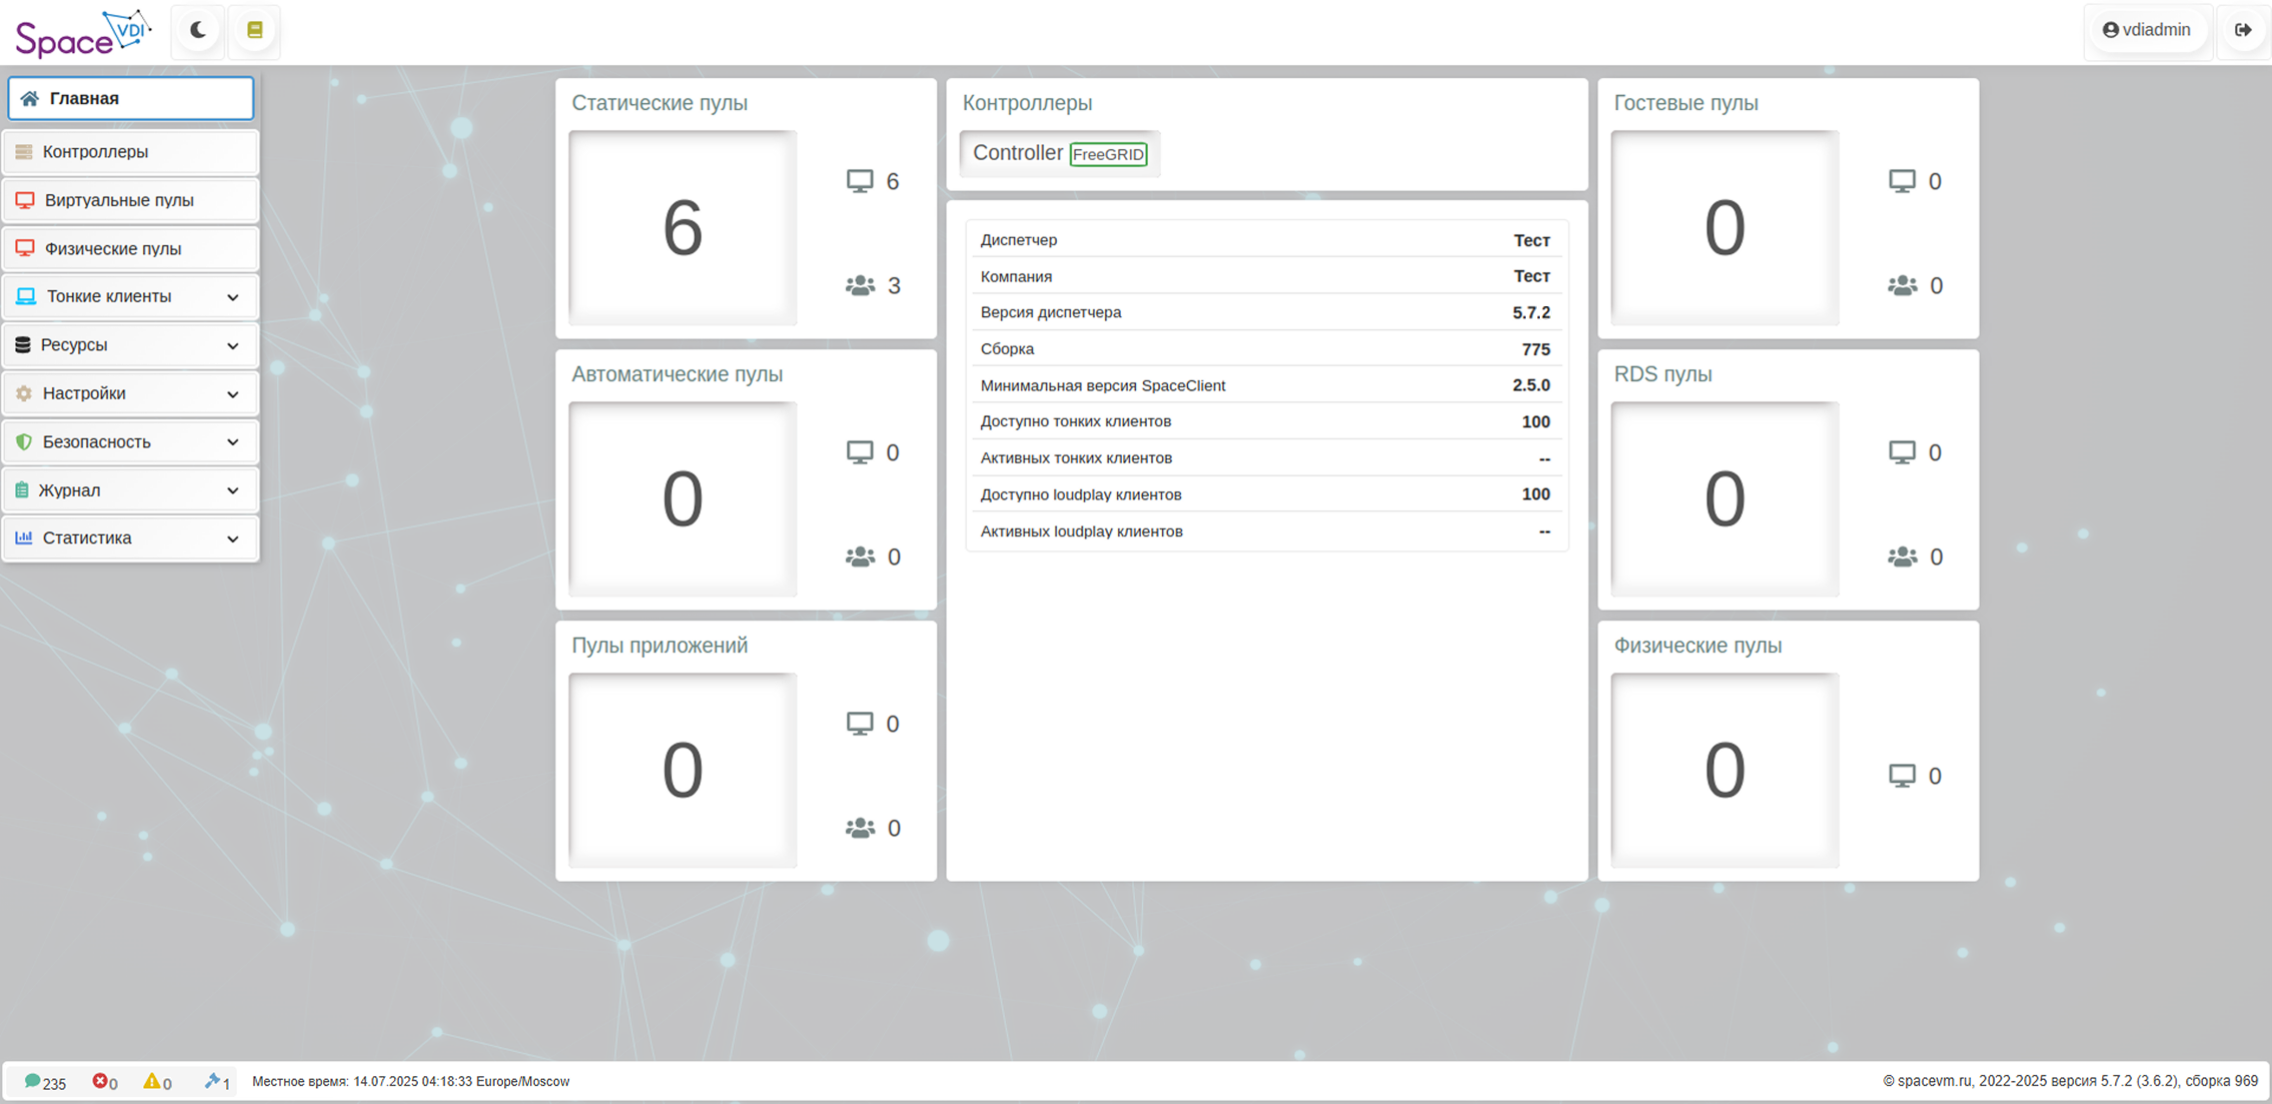Expand the Ресурсы menu chevron
Viewport: 2272px width, 1104px height.
pyautogui.click(x=232, y=345)
